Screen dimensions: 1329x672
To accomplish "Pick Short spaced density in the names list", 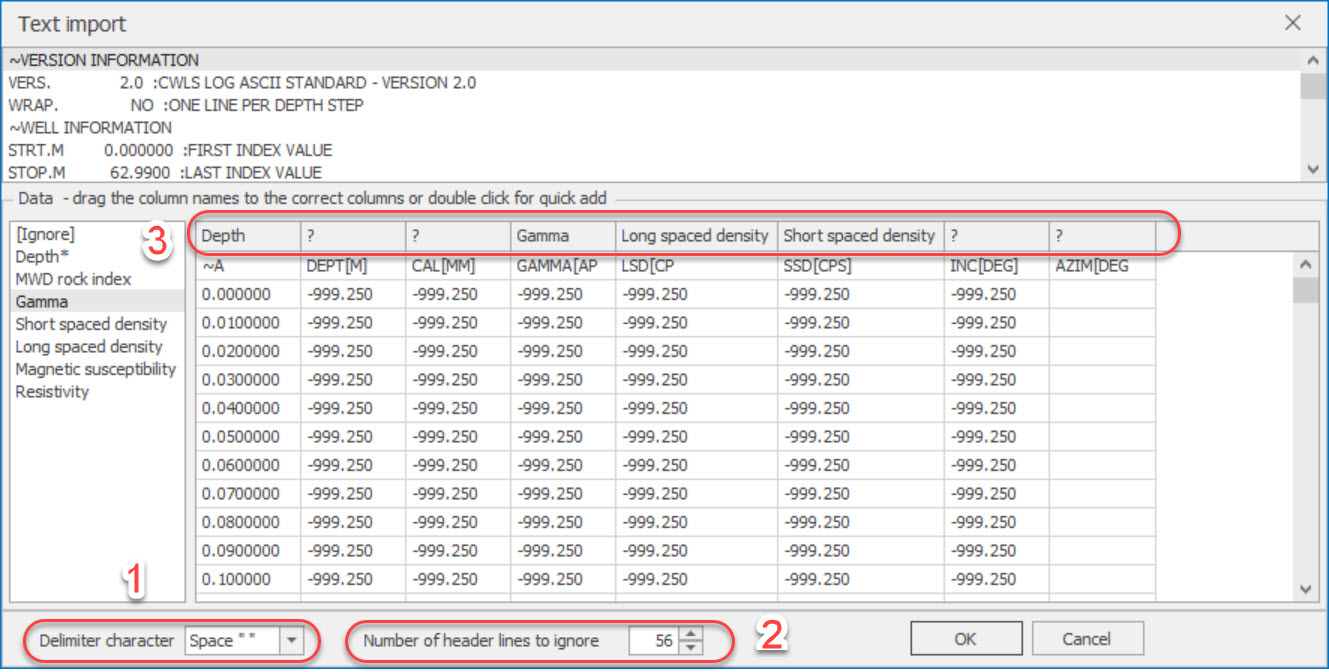I will click(97, 324).
